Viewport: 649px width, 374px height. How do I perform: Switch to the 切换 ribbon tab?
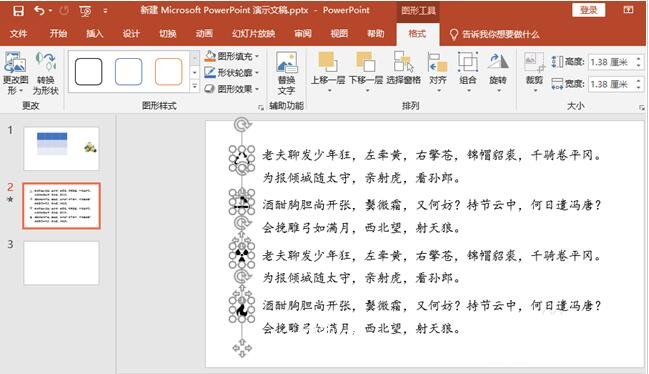click(168, 34)
